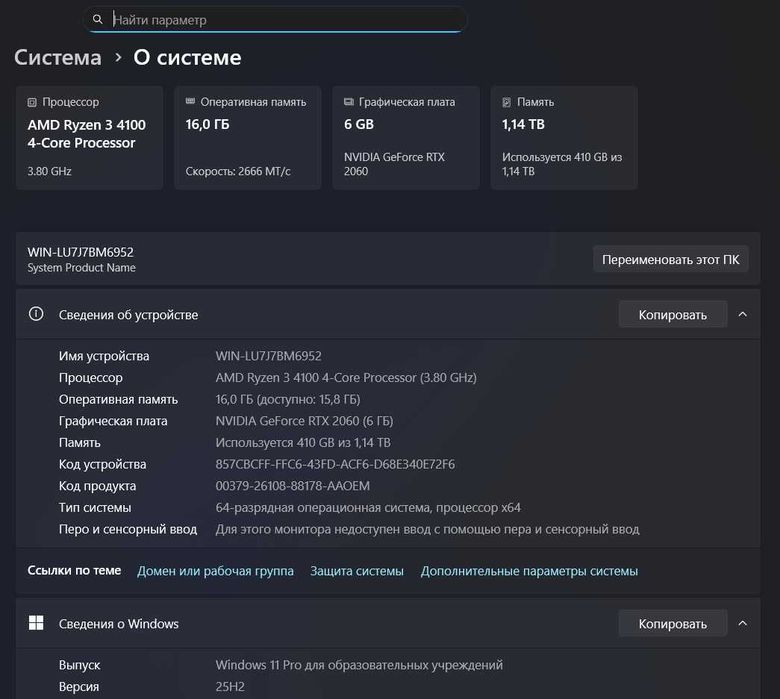Viewport: 780px width, 699px height.
Task: Click the 'Код устройства' label
Action: (x=102, y=464)
